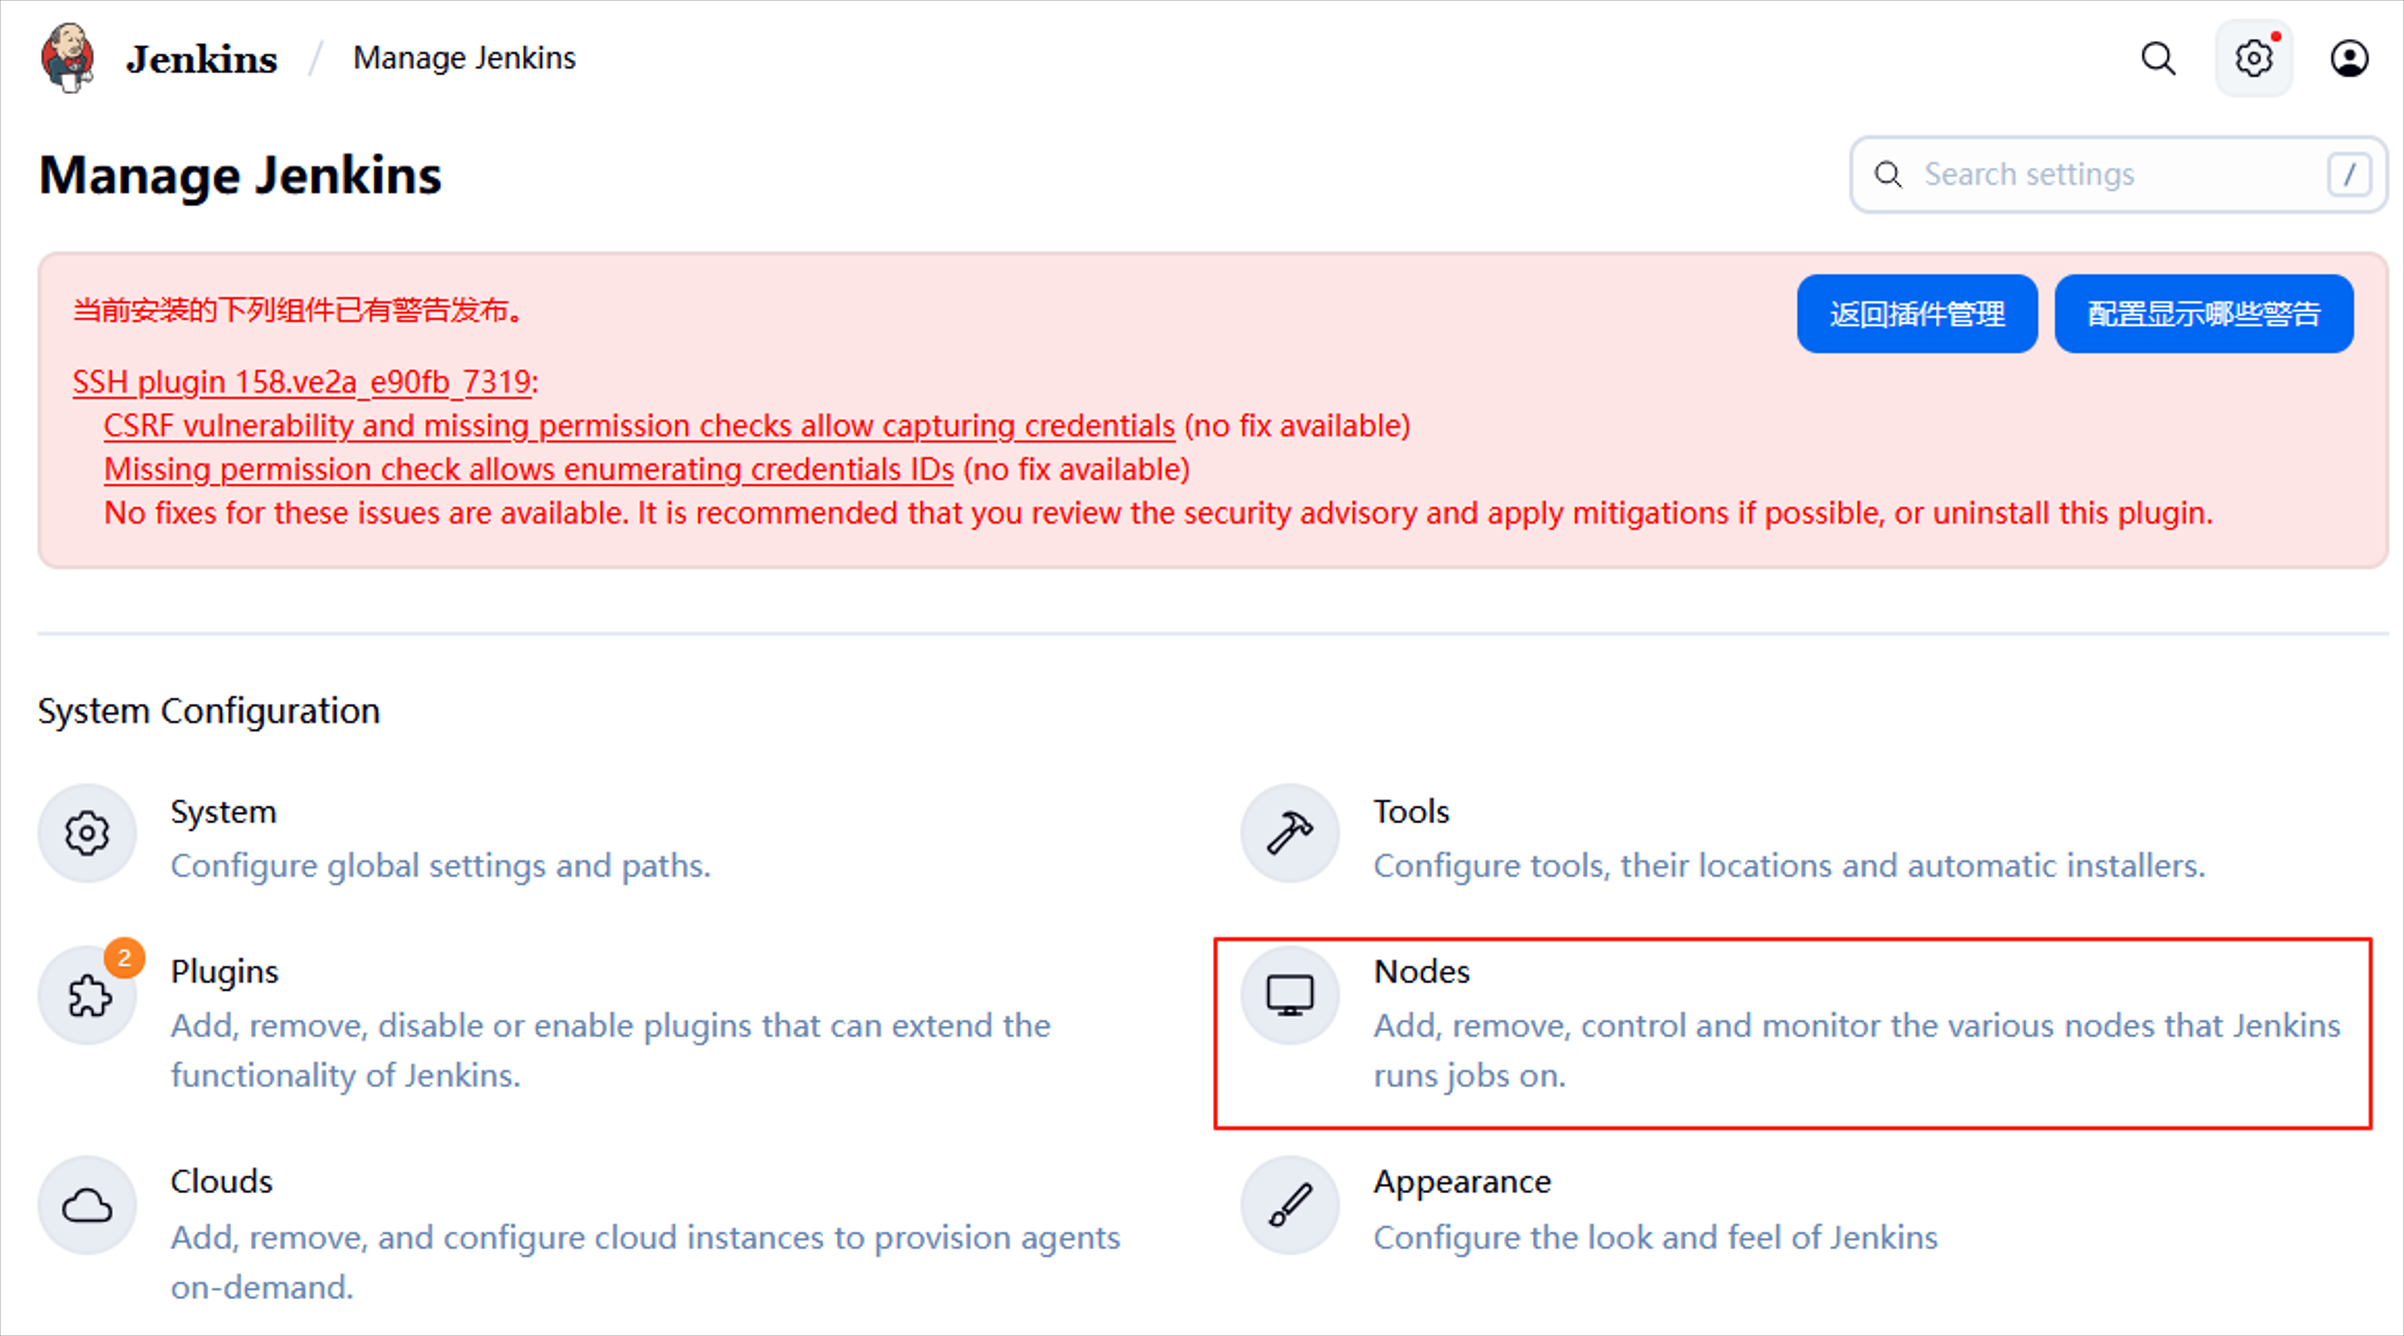
Task: Open the Nodes management page
Action: click(x=1422, y=971)
